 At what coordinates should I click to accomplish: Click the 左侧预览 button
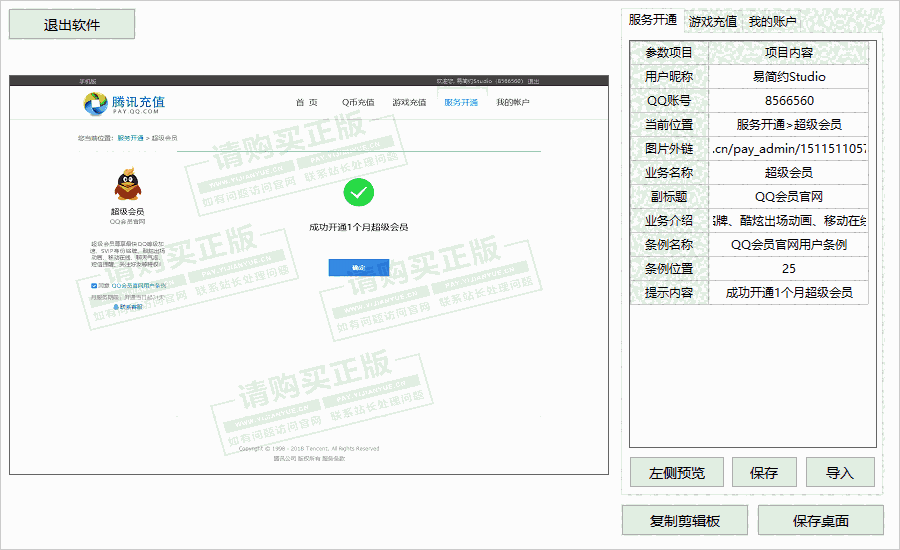click(677, 472)
